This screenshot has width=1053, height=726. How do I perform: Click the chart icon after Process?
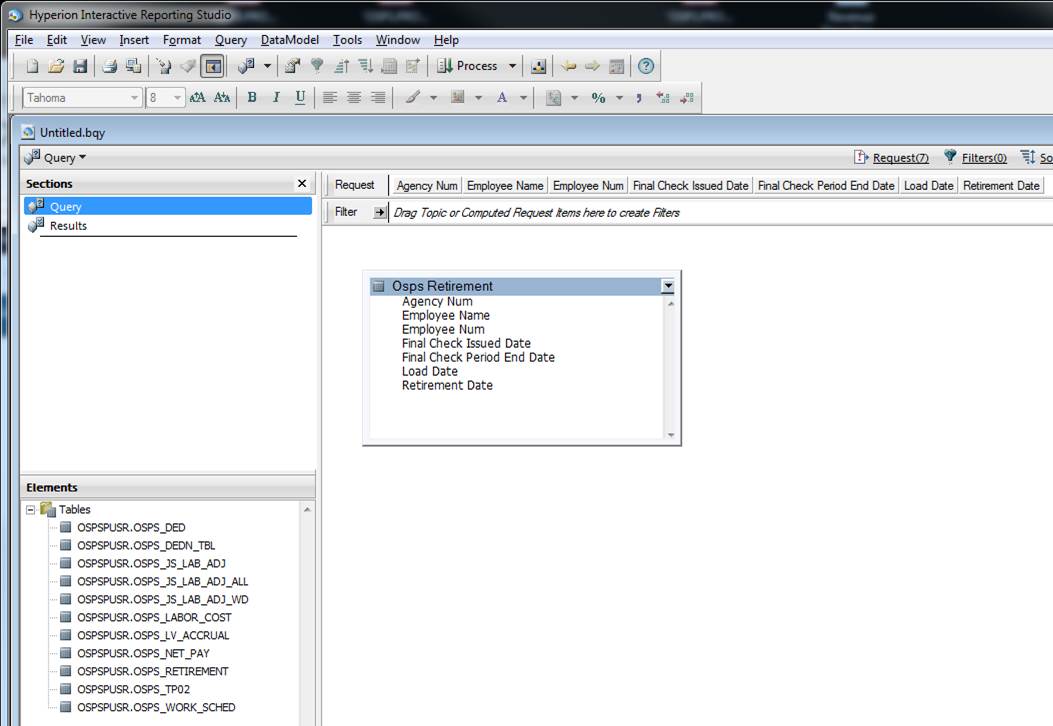point(538,66)
